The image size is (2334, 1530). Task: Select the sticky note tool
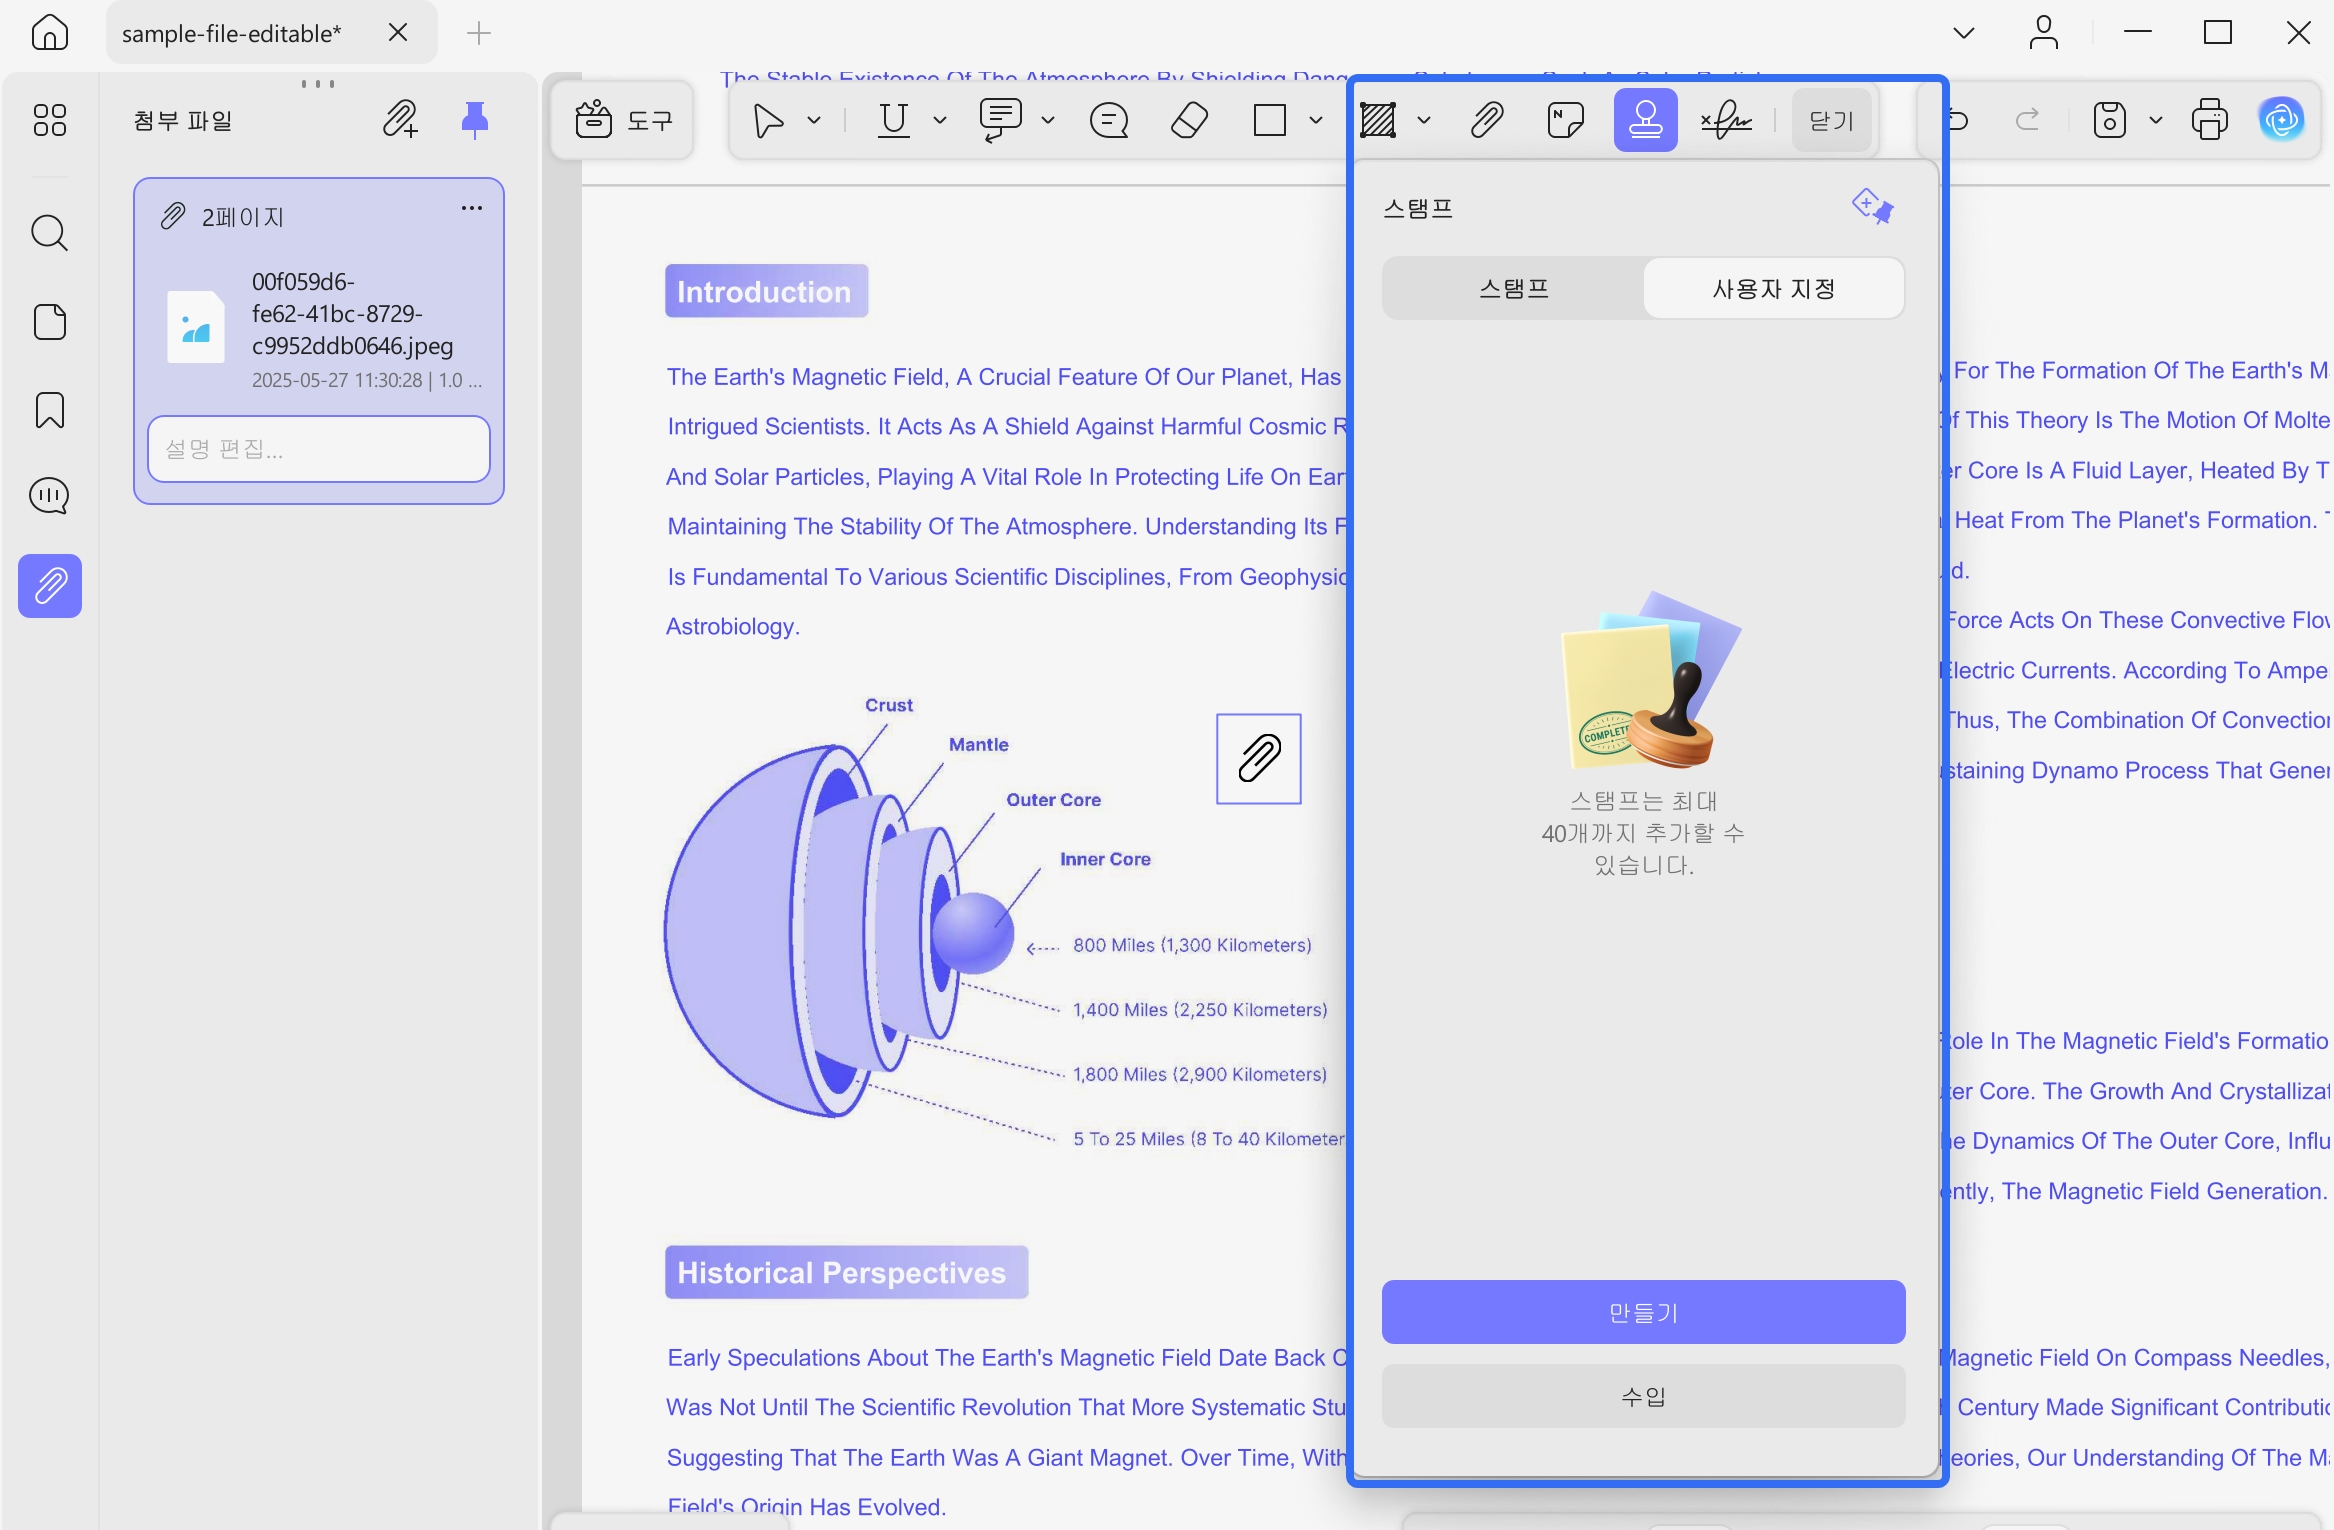pyautogui.click(x=1565, y=121)
